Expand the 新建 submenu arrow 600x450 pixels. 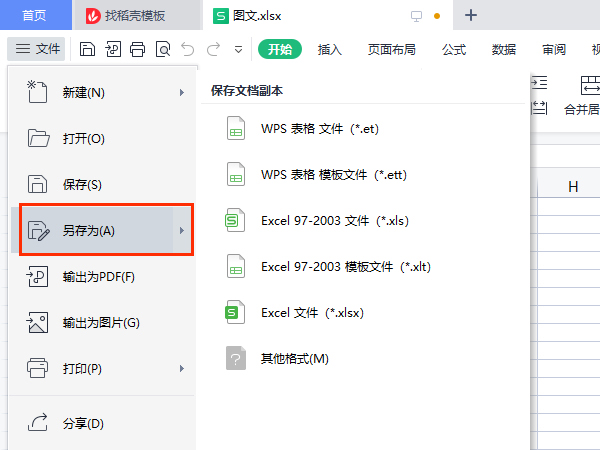coord(182,93)
